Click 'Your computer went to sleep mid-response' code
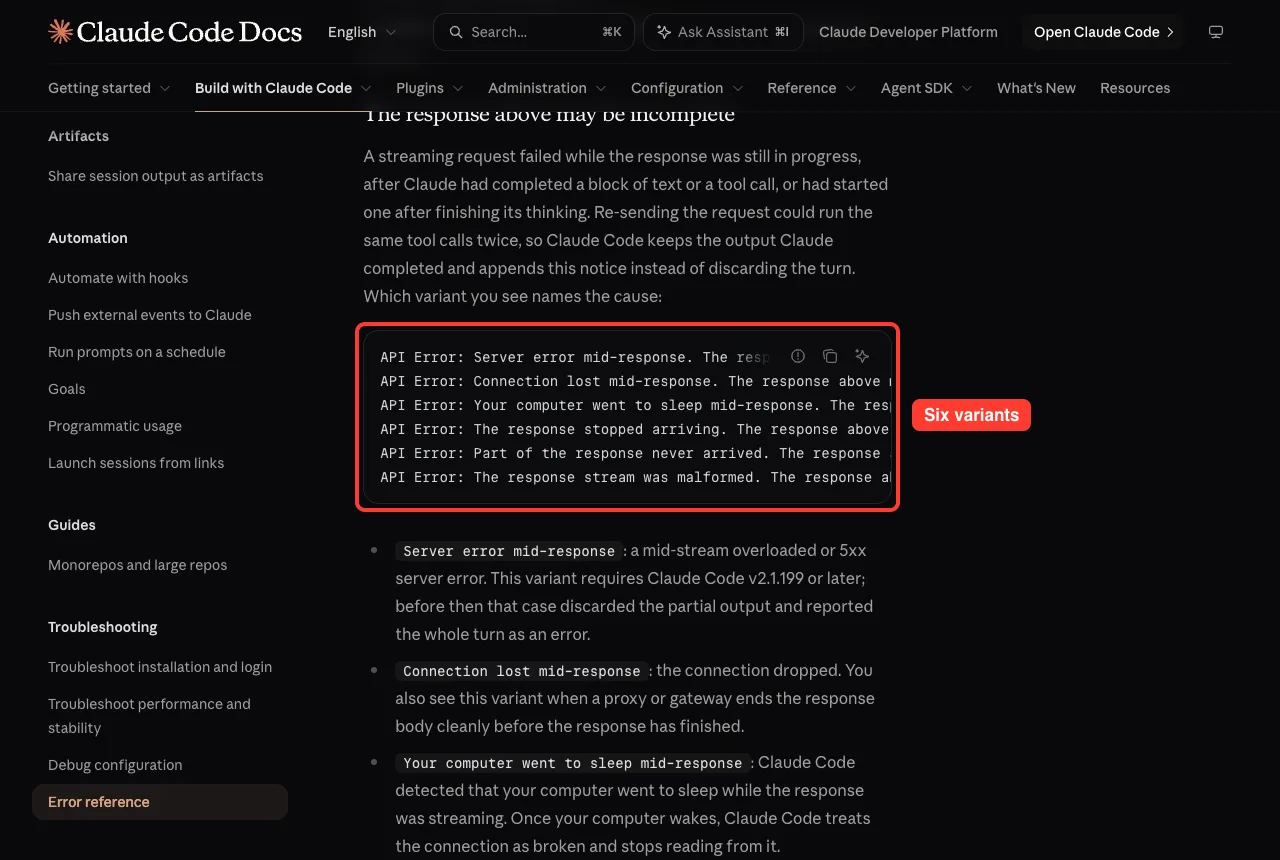This screenshot has height=860, width=1280. 573,763
